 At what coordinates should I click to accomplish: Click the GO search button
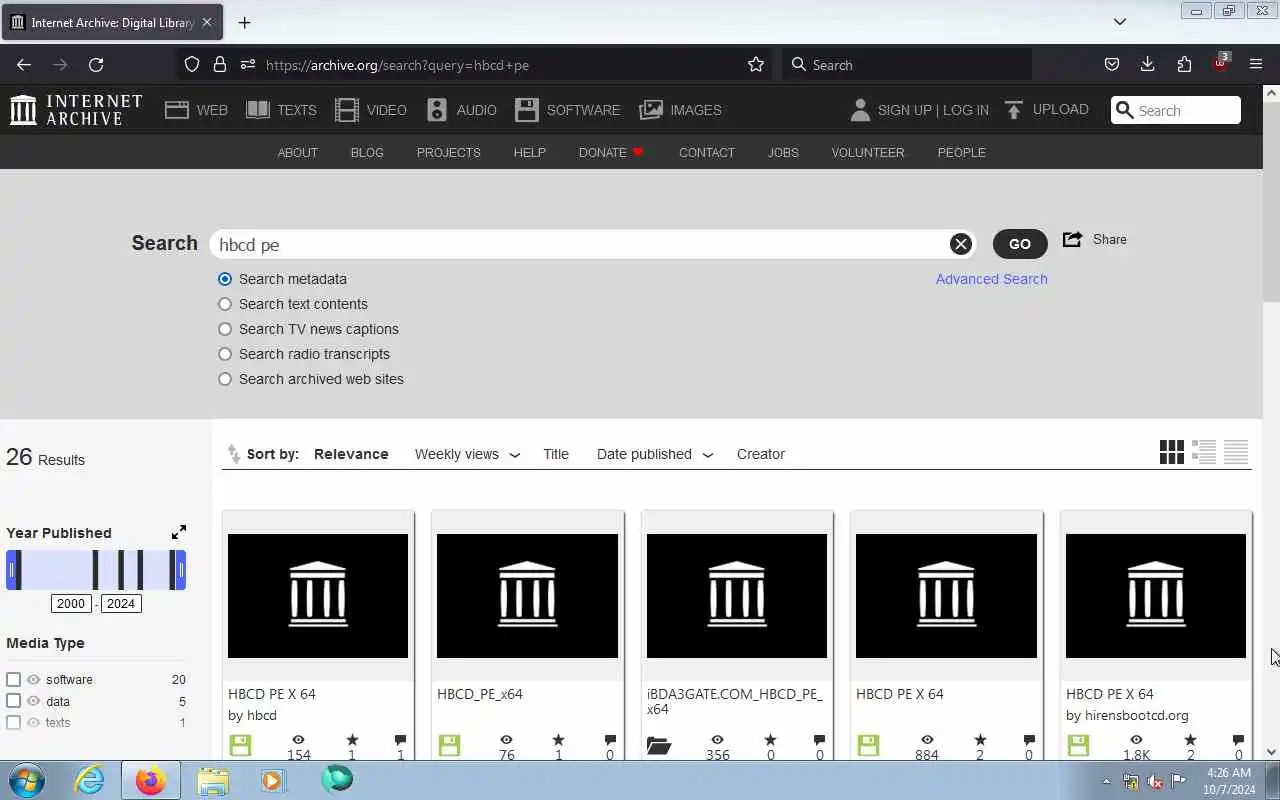tap(1020, 244)
